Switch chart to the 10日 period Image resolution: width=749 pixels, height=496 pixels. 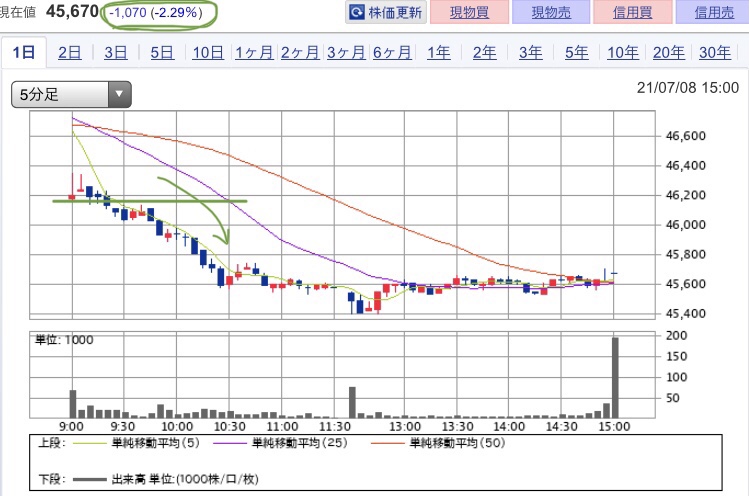[x=208, y=52]
